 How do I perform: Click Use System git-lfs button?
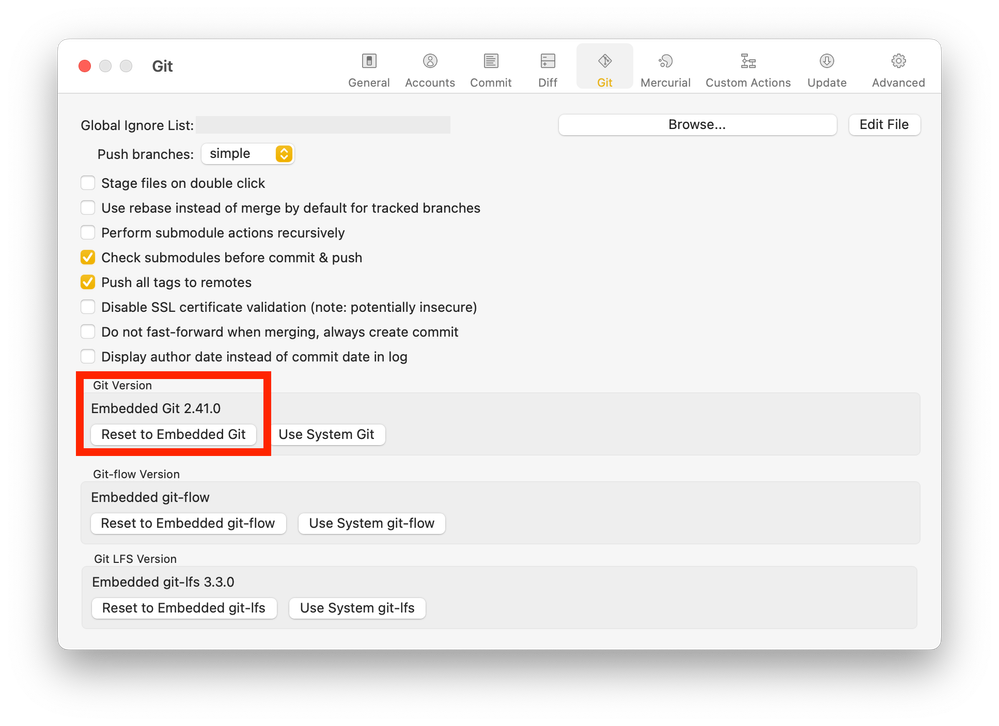coord(357,608)
